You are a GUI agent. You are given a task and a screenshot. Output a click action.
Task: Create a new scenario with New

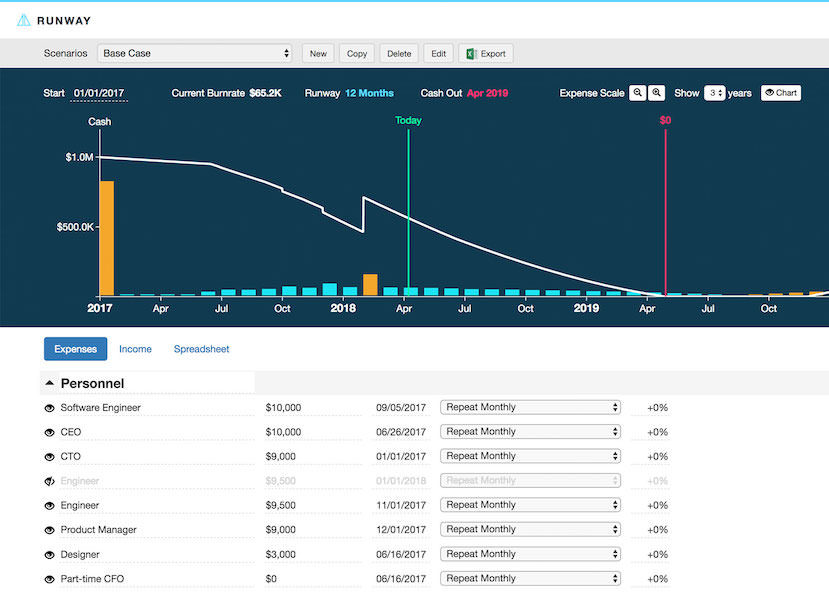(x=318, y=54)
